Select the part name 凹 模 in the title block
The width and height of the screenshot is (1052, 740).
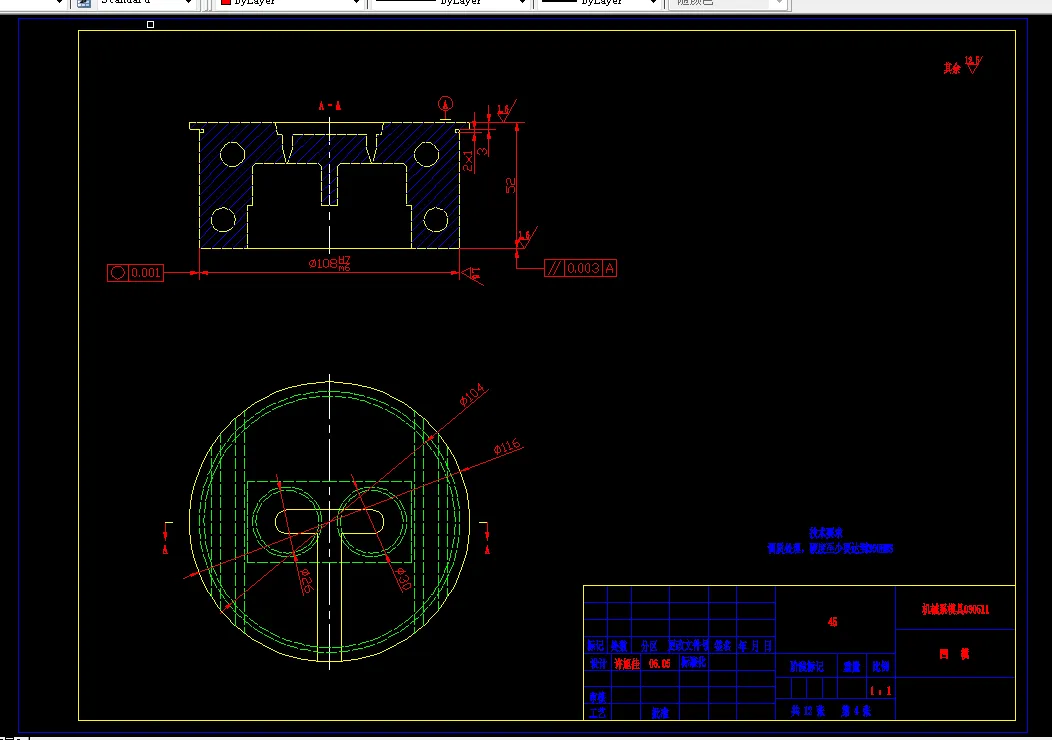pyautogui.click(x=955, y=654)
